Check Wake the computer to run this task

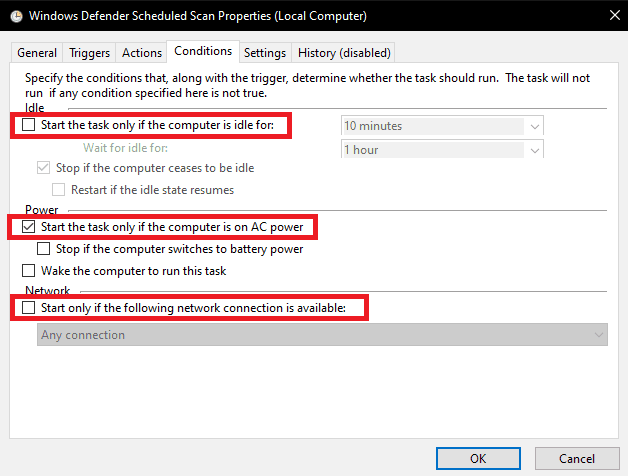[x=29, y=270]
